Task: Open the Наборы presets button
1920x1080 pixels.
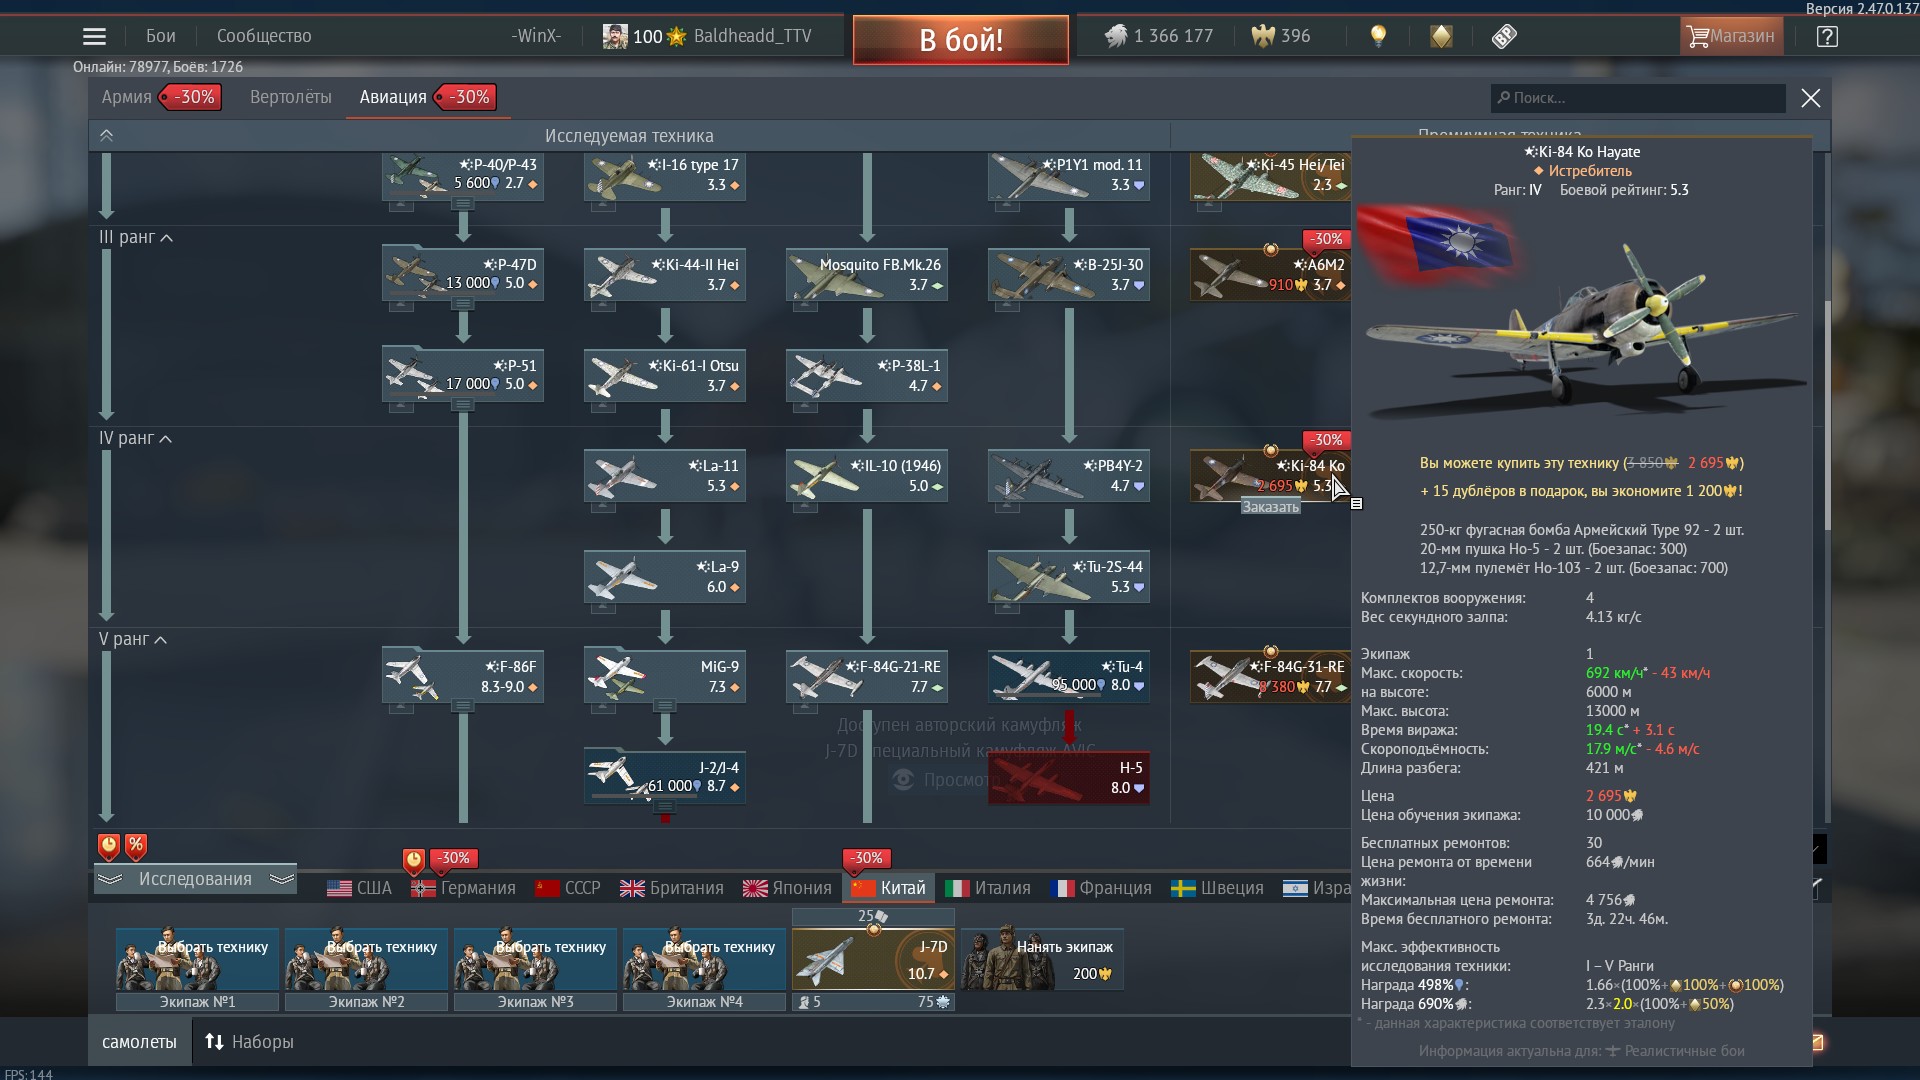Action: pos(249,1042)
